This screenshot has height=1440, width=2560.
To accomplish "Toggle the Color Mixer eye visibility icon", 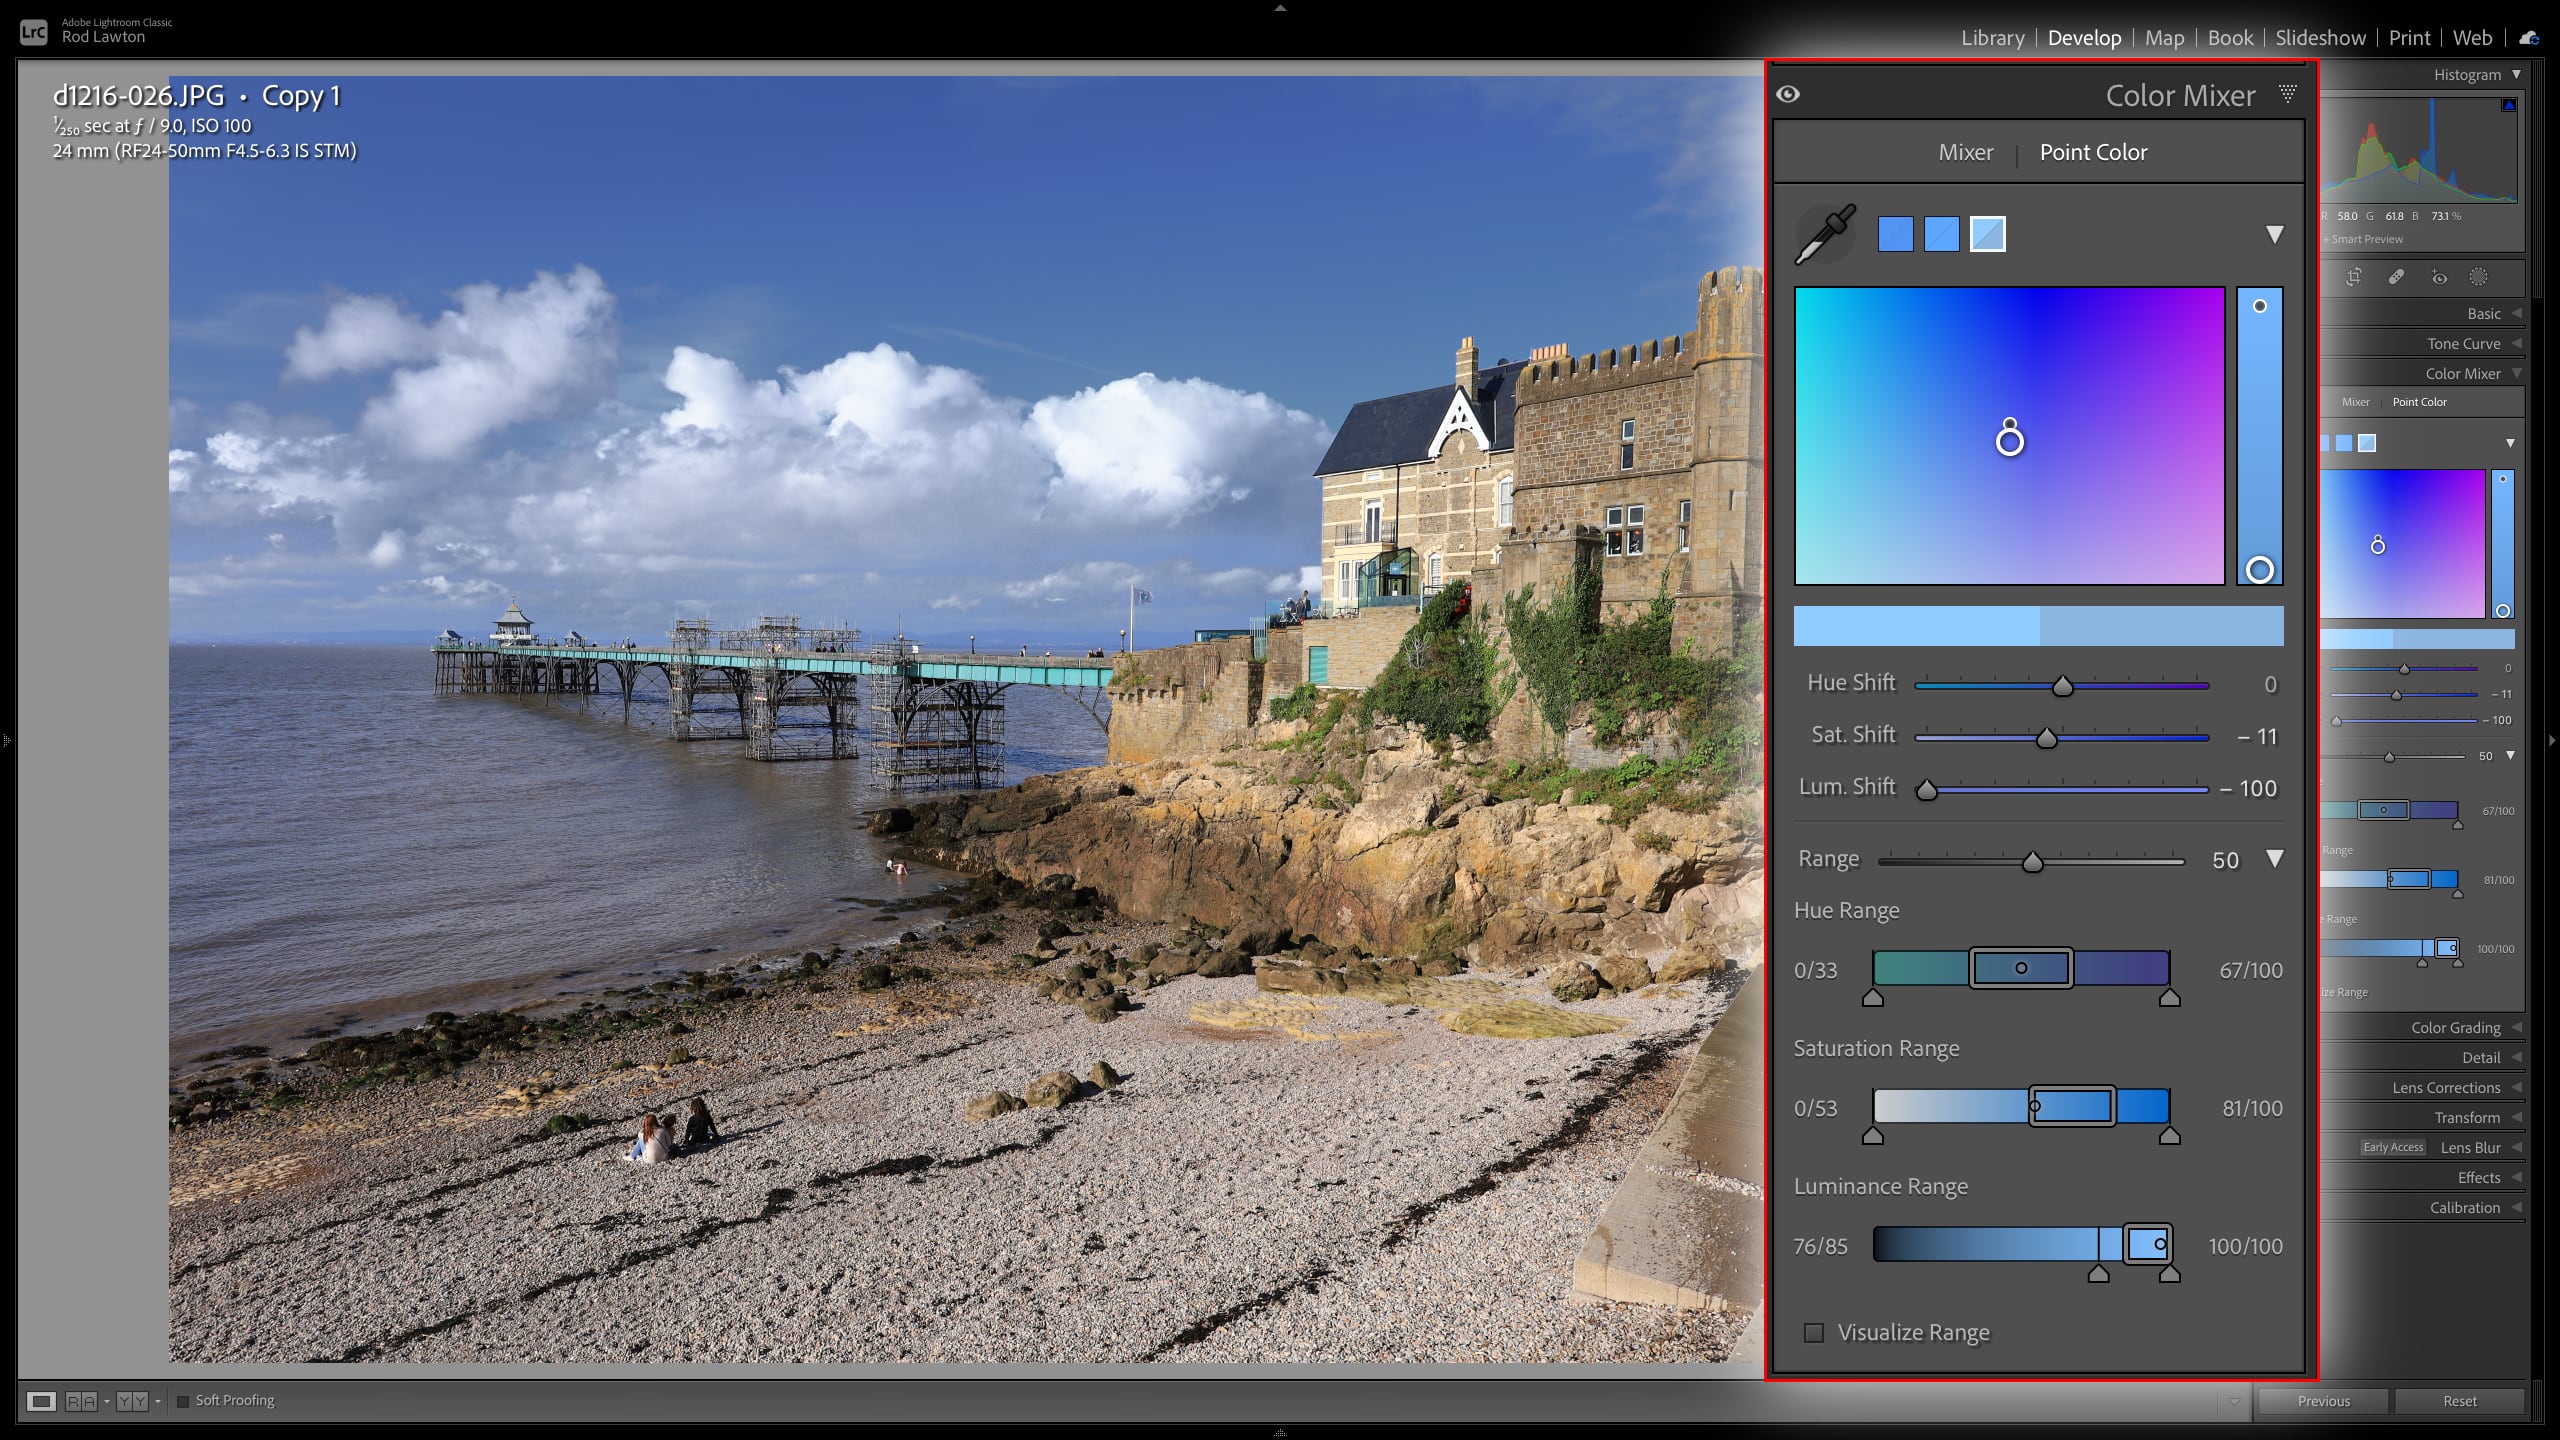I will click(x=1788, y=94).
